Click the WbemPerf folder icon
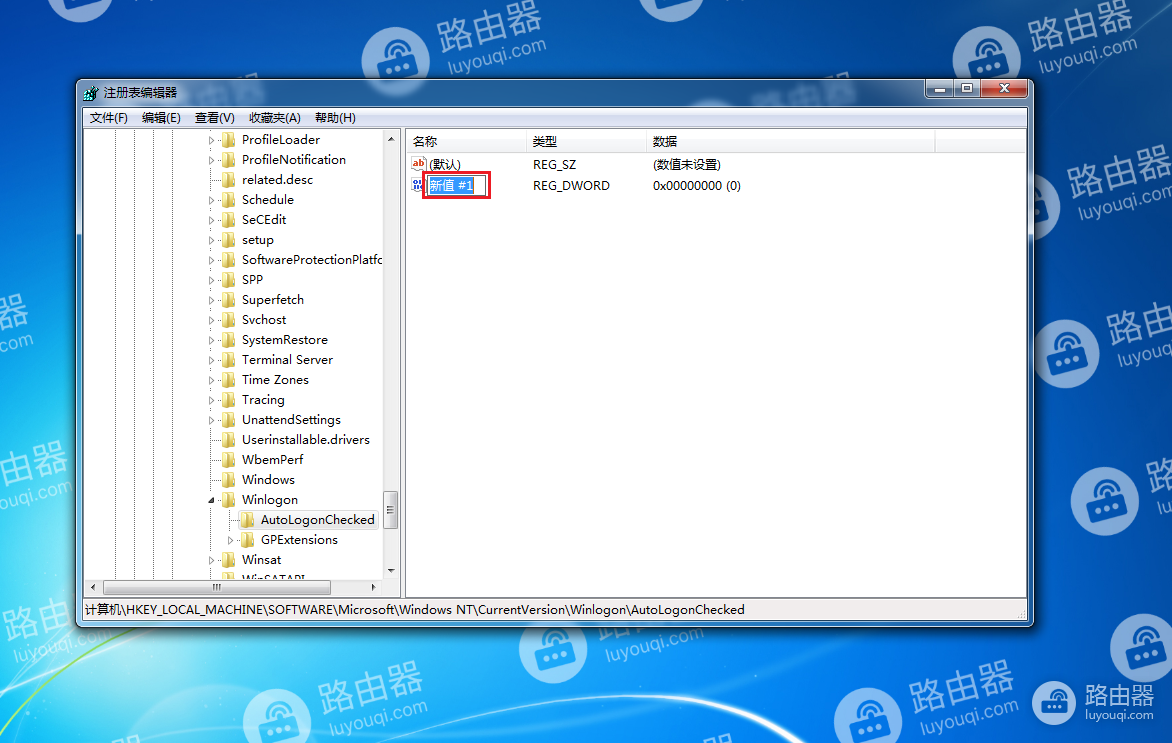The width and height of the screenshot is (1172, 743). (x=229, y=460)
